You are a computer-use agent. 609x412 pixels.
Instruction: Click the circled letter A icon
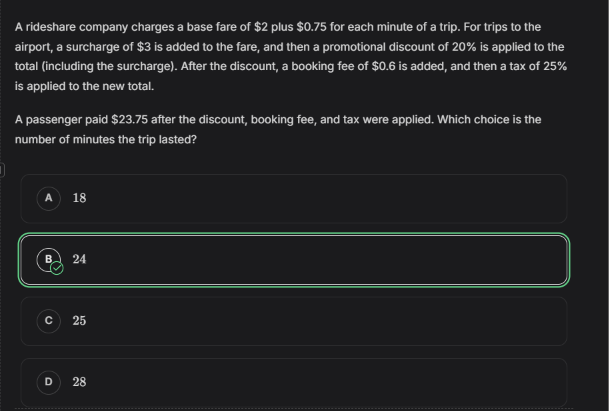[49, 198]
